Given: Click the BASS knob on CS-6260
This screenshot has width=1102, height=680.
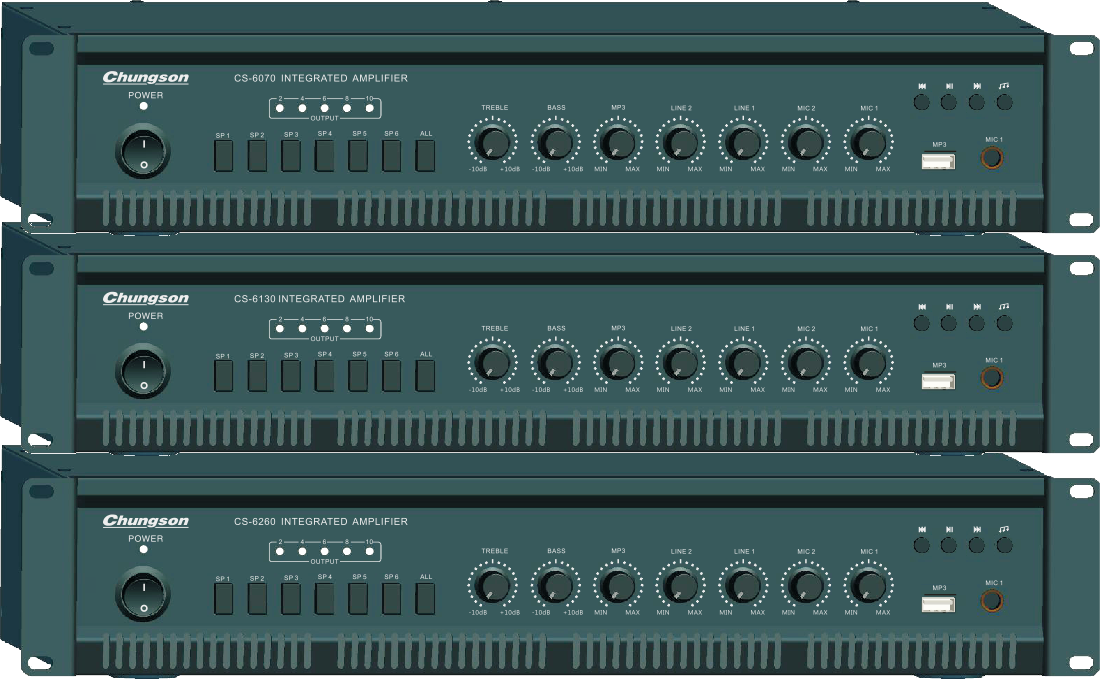Looking at the screenshot, I should click(555, 586).
